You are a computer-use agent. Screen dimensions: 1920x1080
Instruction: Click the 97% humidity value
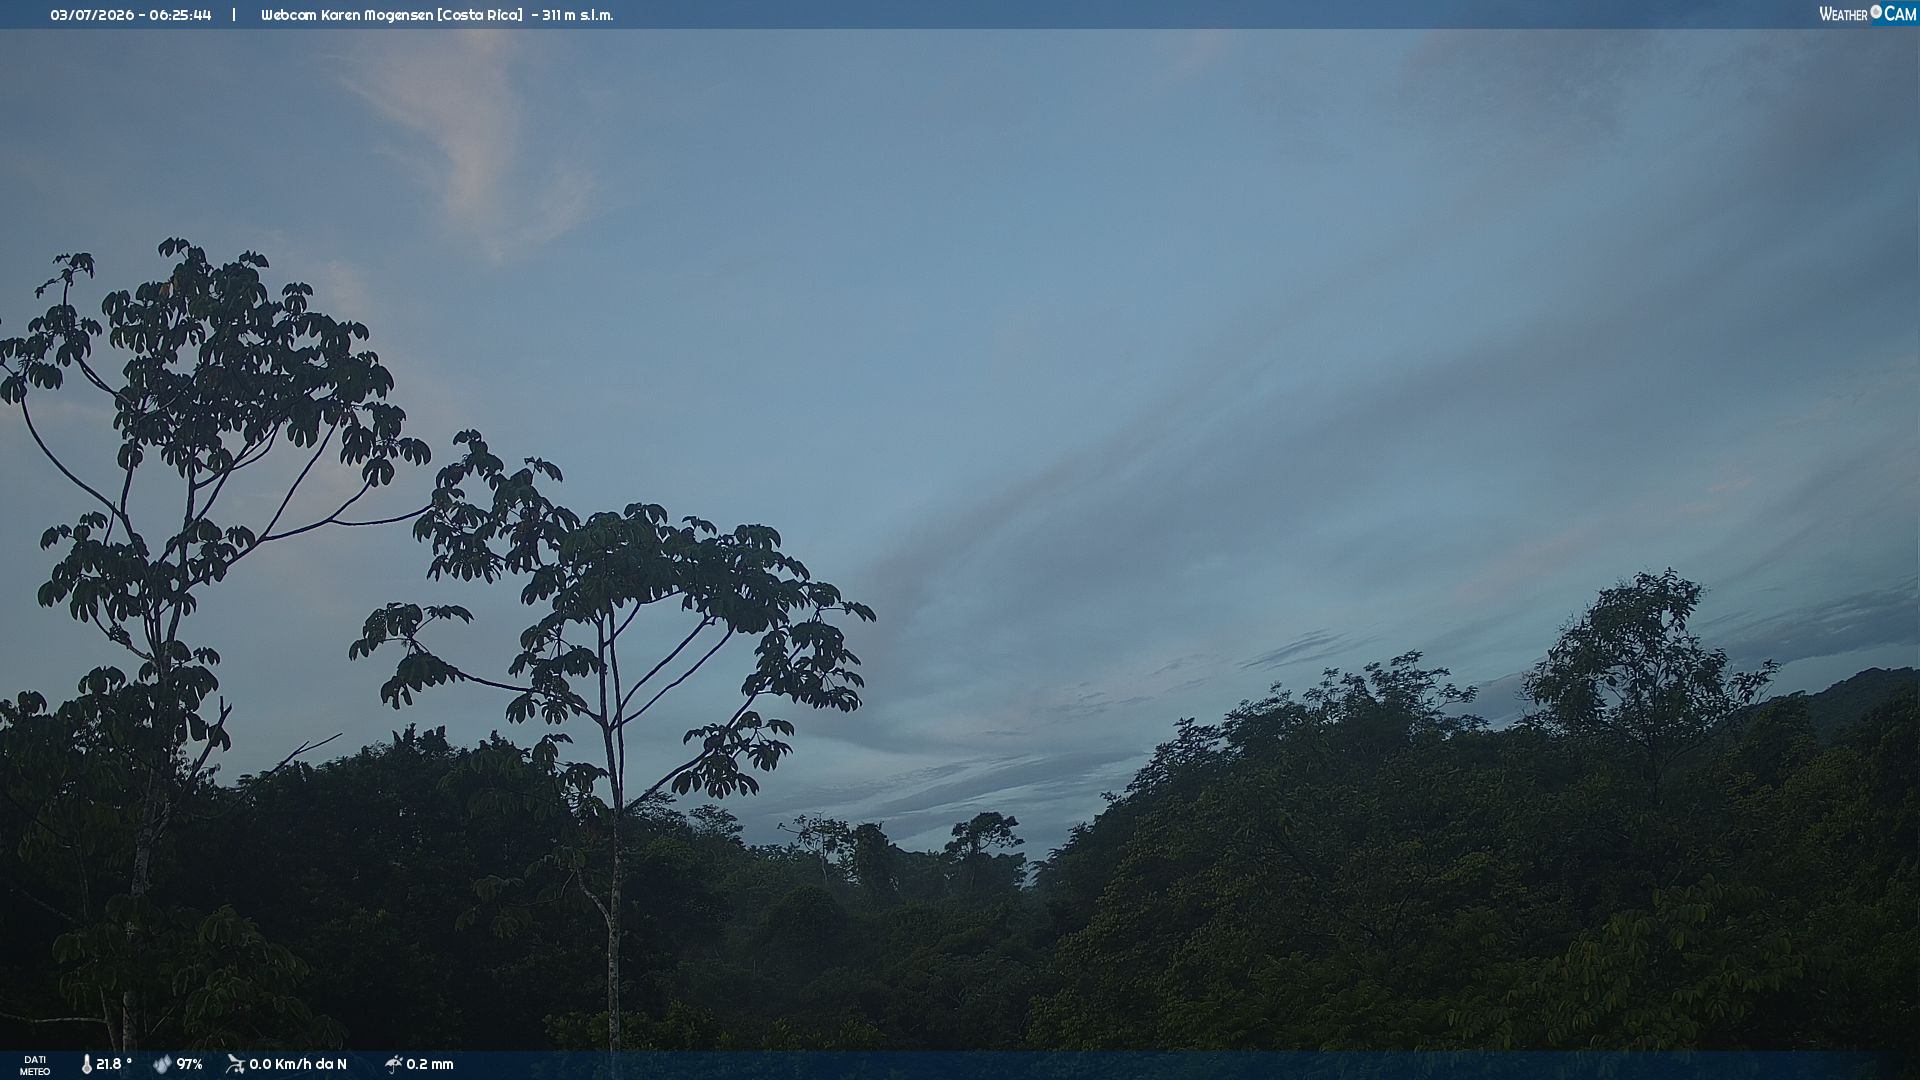pos(190,1064)
